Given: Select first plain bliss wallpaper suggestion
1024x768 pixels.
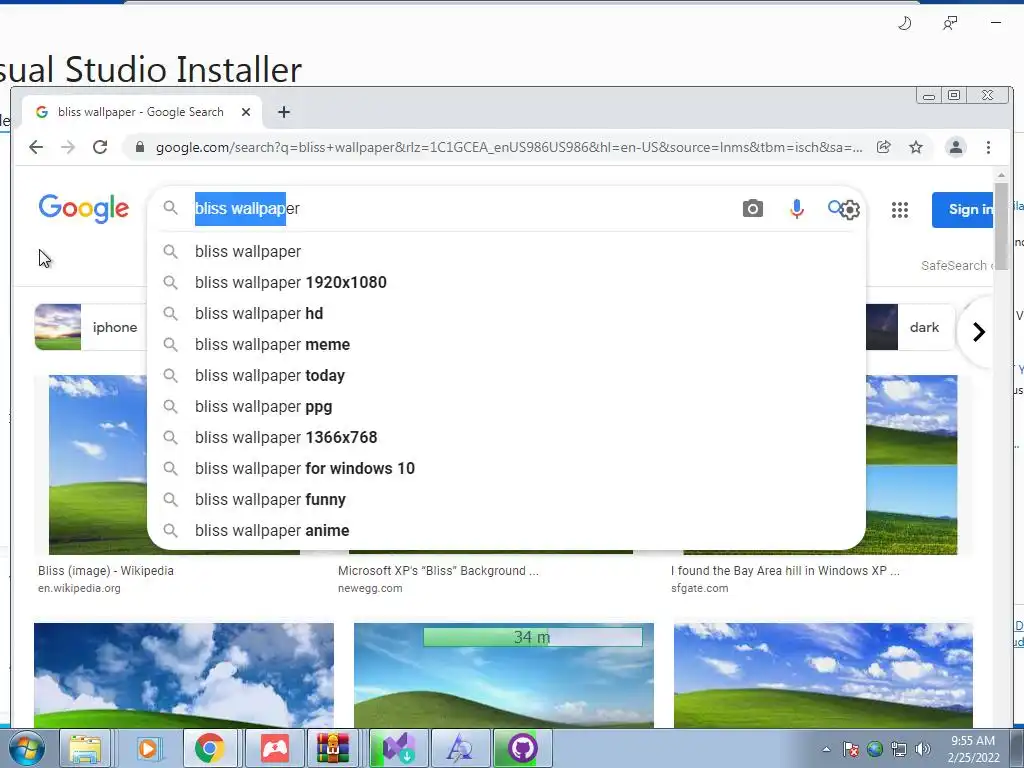Looking at the screenshot, I should pyautogui.click(x=507, y=251).
